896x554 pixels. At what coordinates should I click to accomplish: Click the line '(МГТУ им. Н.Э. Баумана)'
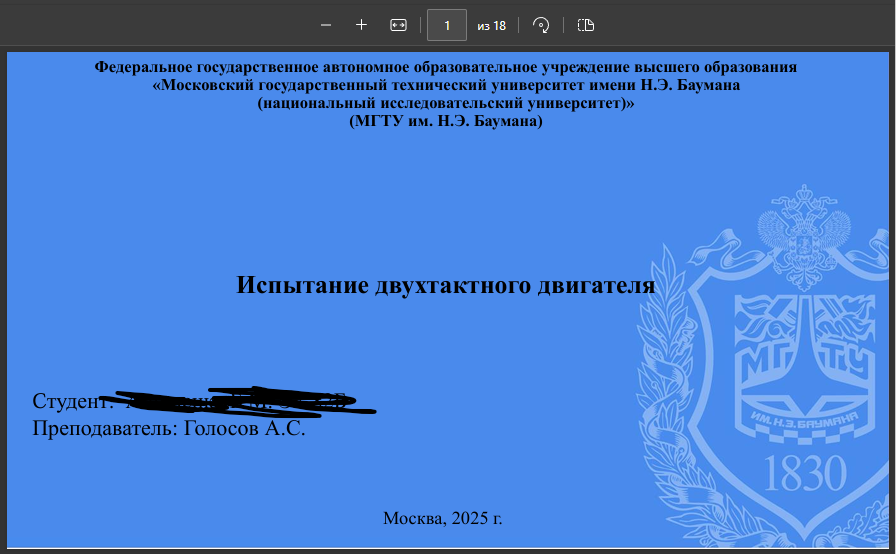click(x=446, y=121)
